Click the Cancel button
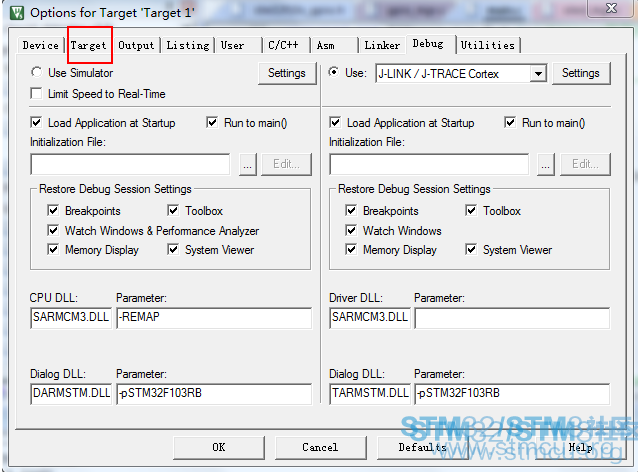This screenshot has width=638, height=472. coord(320,448)
